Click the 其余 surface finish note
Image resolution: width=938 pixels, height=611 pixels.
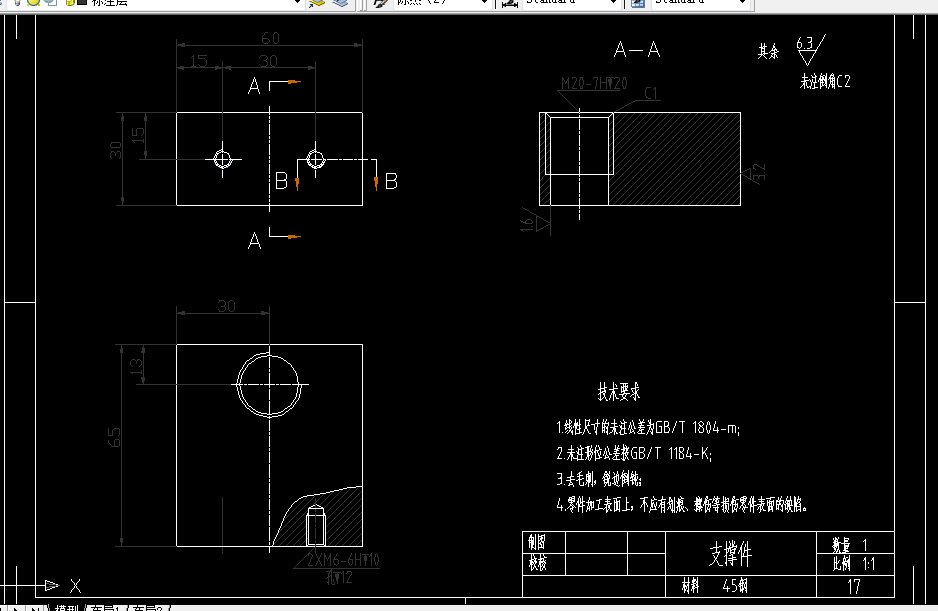(768, 51)
